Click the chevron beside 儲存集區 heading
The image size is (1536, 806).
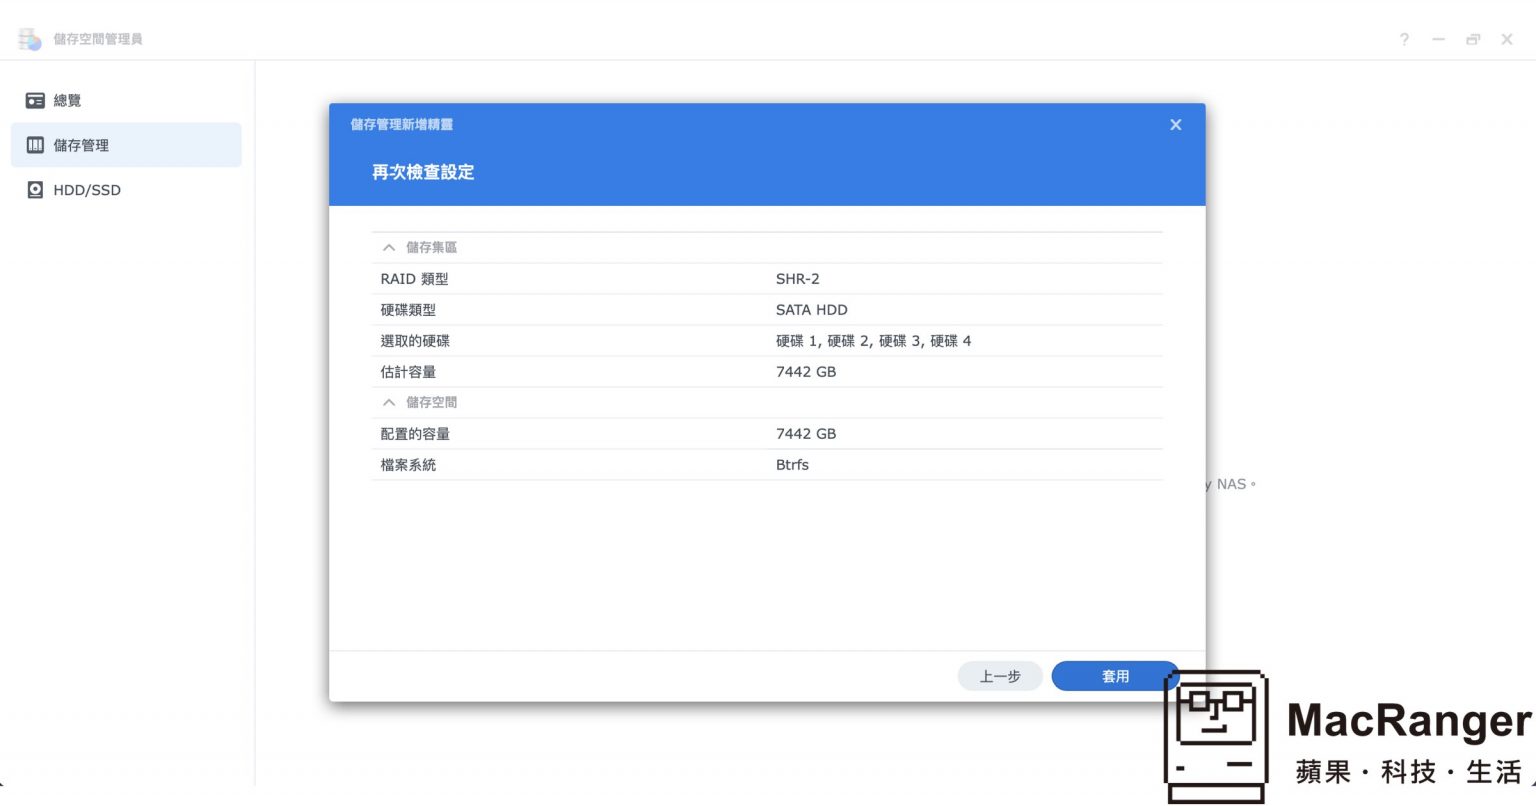pos(389,247)
